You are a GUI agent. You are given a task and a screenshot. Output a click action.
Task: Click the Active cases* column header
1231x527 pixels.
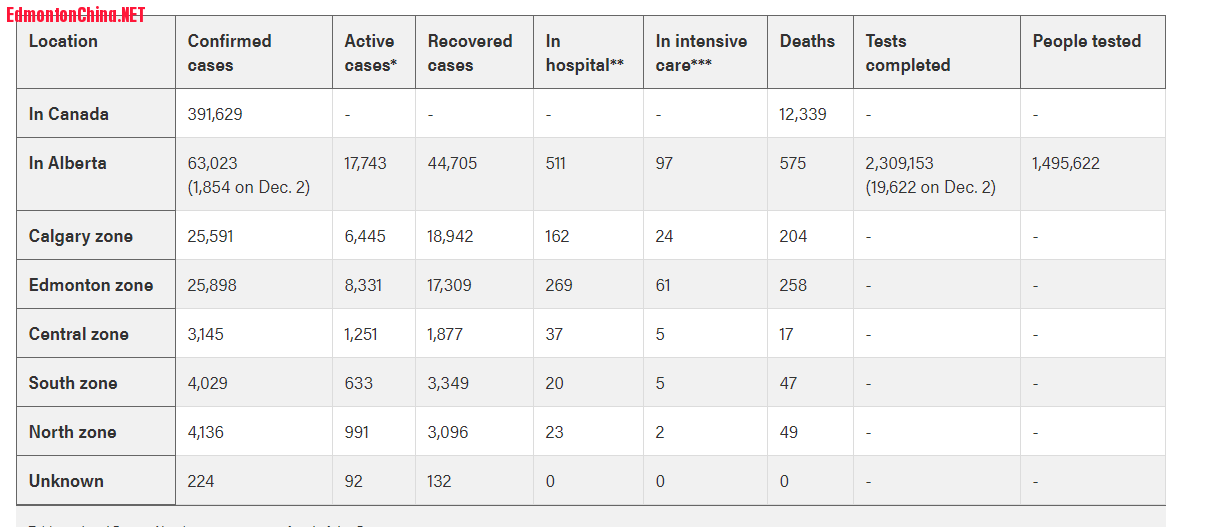(374, 52)
